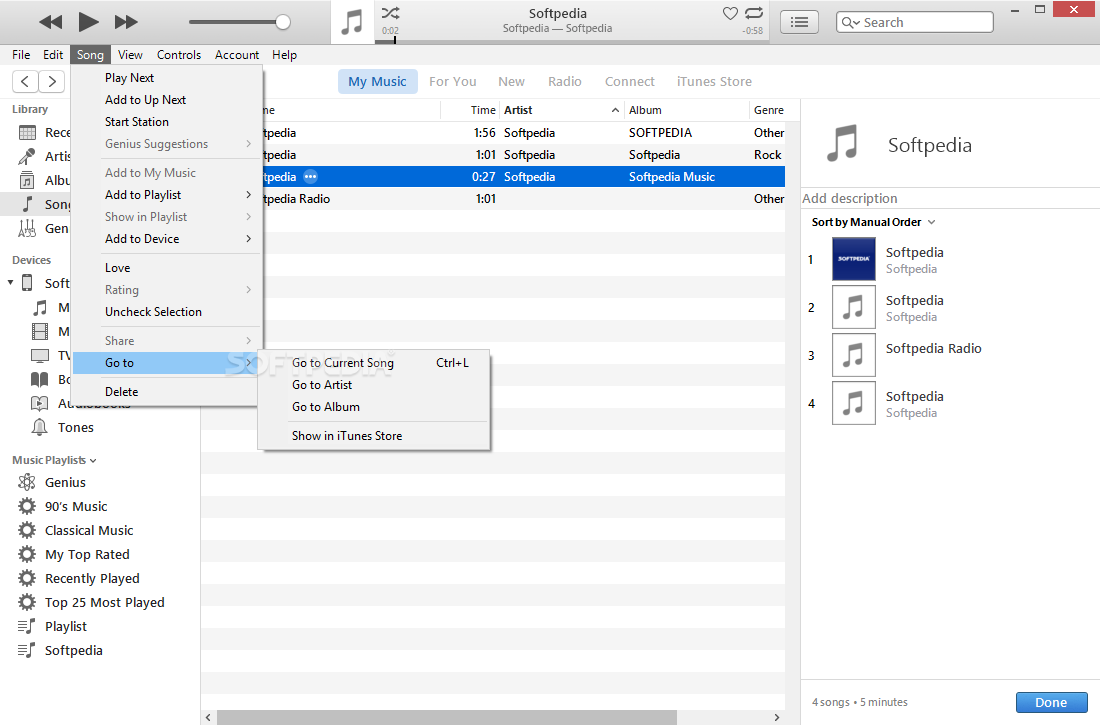Screen dimensions: 1100x725
Task: Expand the Go to submenu item
Action: tap(167, 363)
